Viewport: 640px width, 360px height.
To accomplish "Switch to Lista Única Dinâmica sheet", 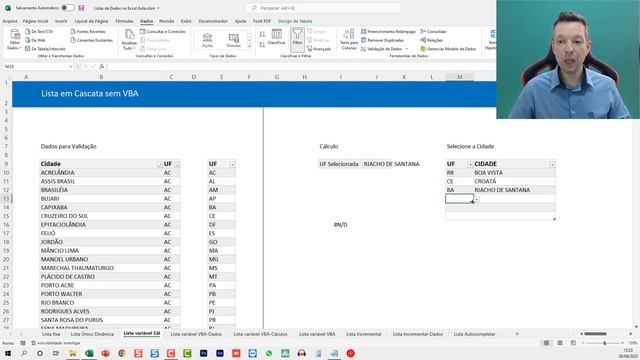I will [92, 334].
